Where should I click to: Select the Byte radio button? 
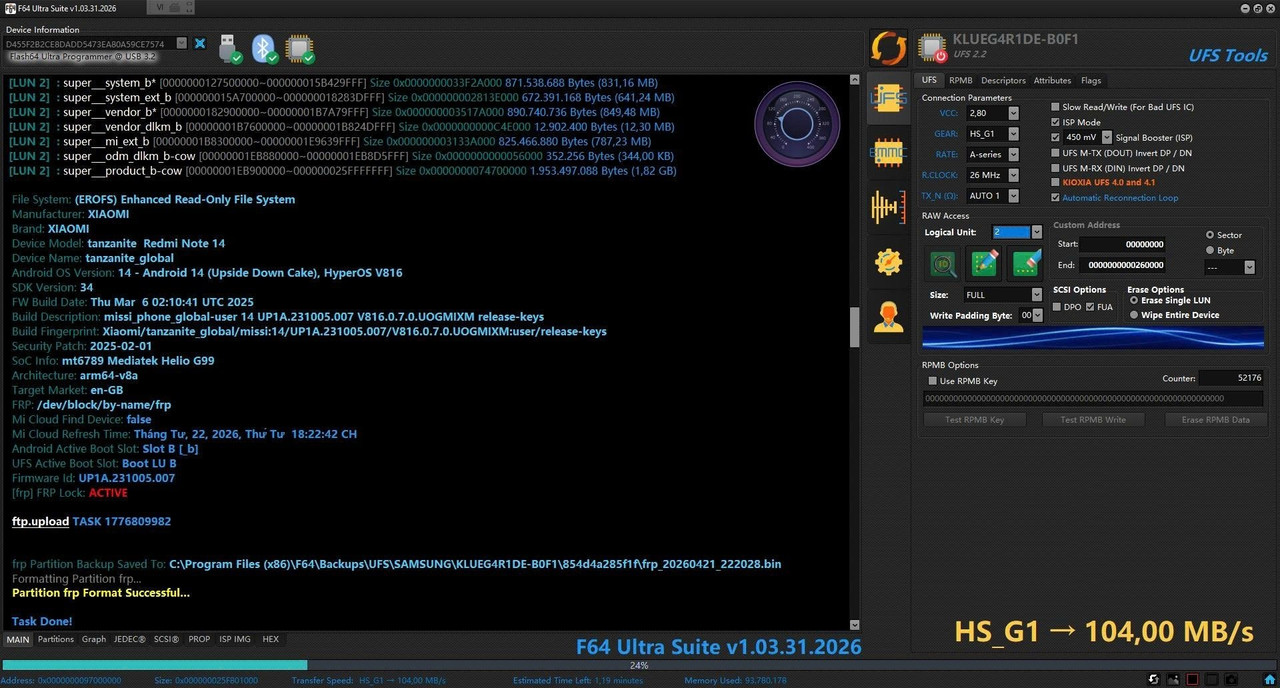click(1210, 250)
